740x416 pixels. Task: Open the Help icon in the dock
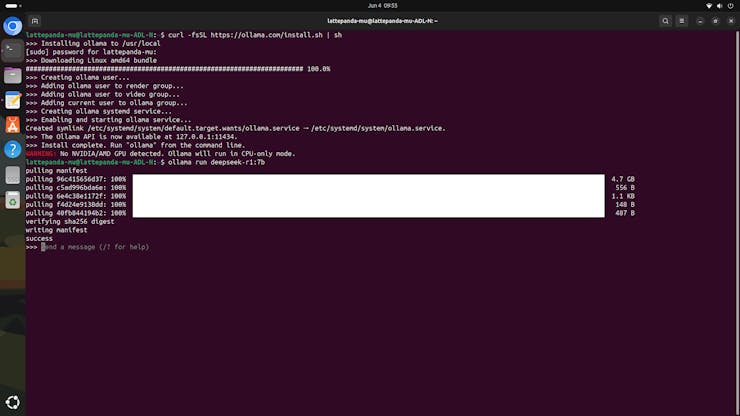tap(13, 150)
